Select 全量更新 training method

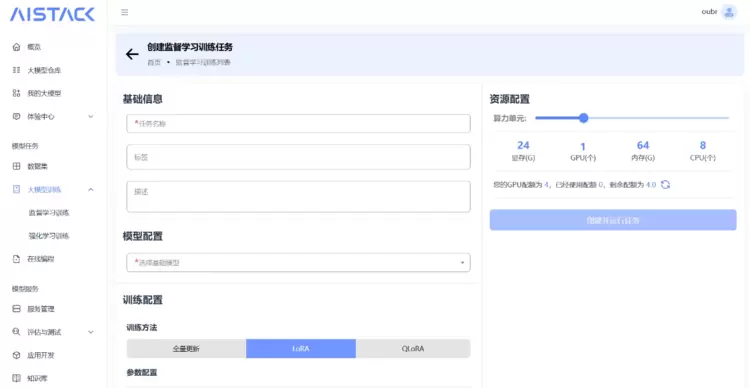pos(186,349)
